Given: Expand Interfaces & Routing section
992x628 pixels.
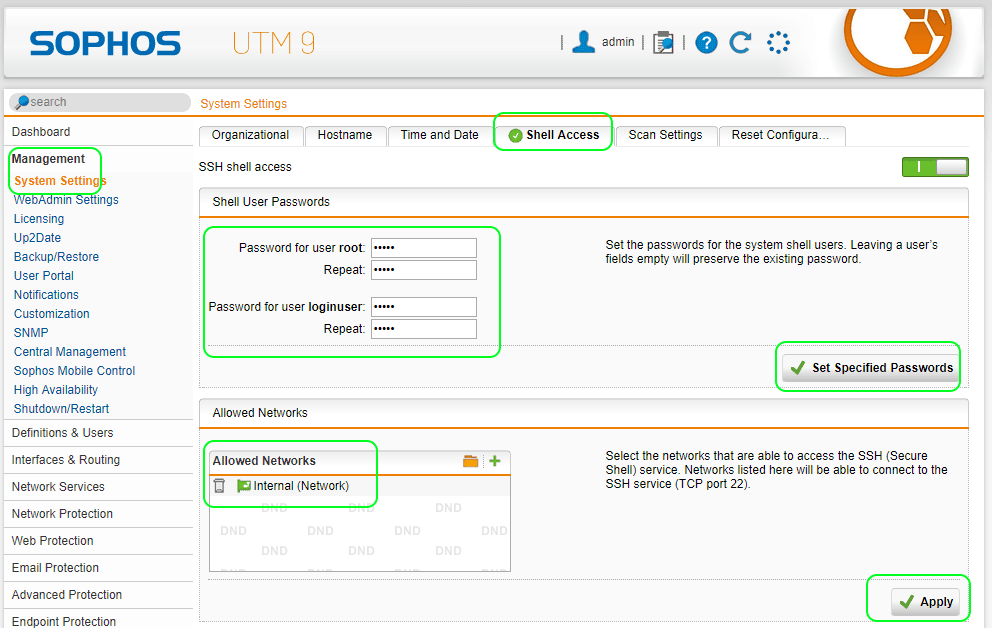Looking at the screenshot, I should coord(66,460).
